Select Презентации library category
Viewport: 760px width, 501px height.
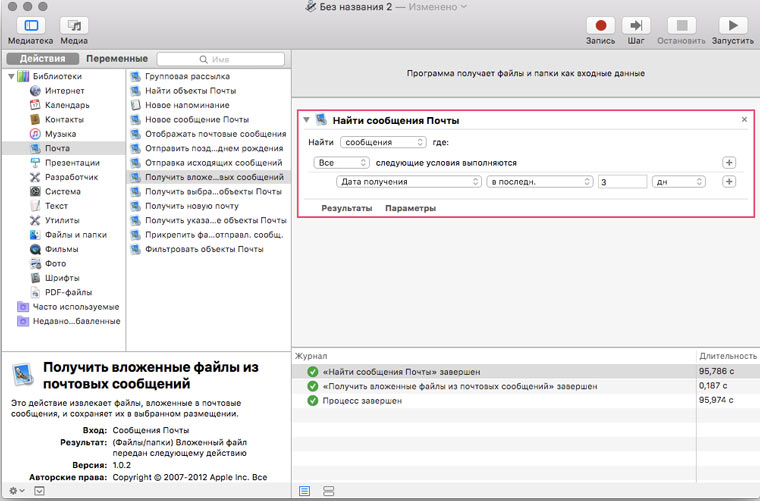coord(72,163)
